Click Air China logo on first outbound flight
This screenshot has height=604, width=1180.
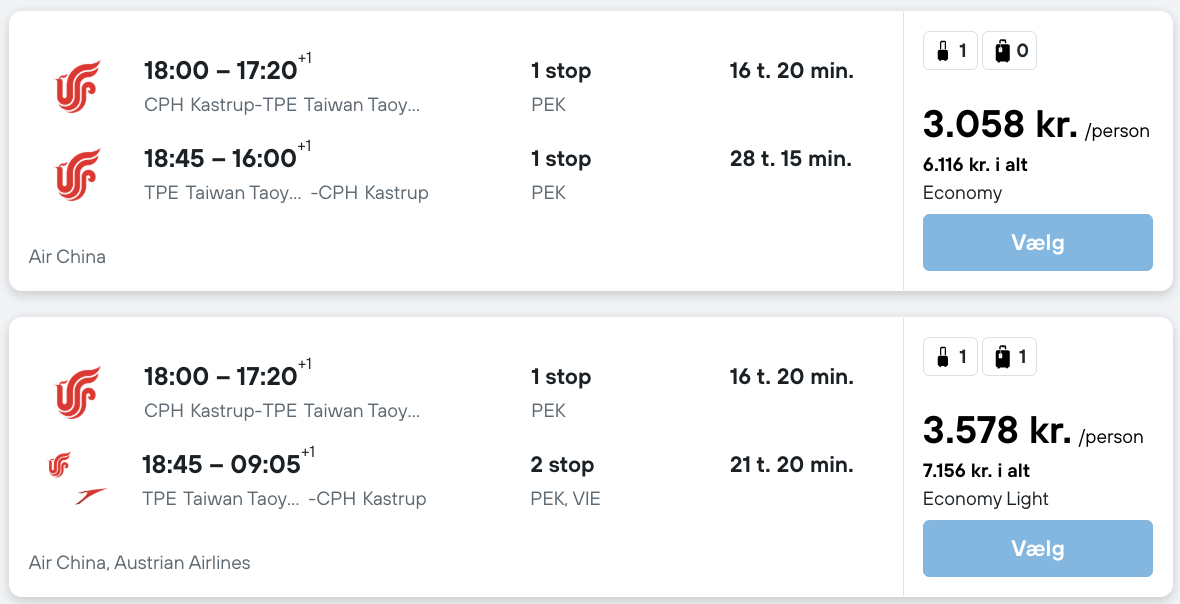point(77,87)
